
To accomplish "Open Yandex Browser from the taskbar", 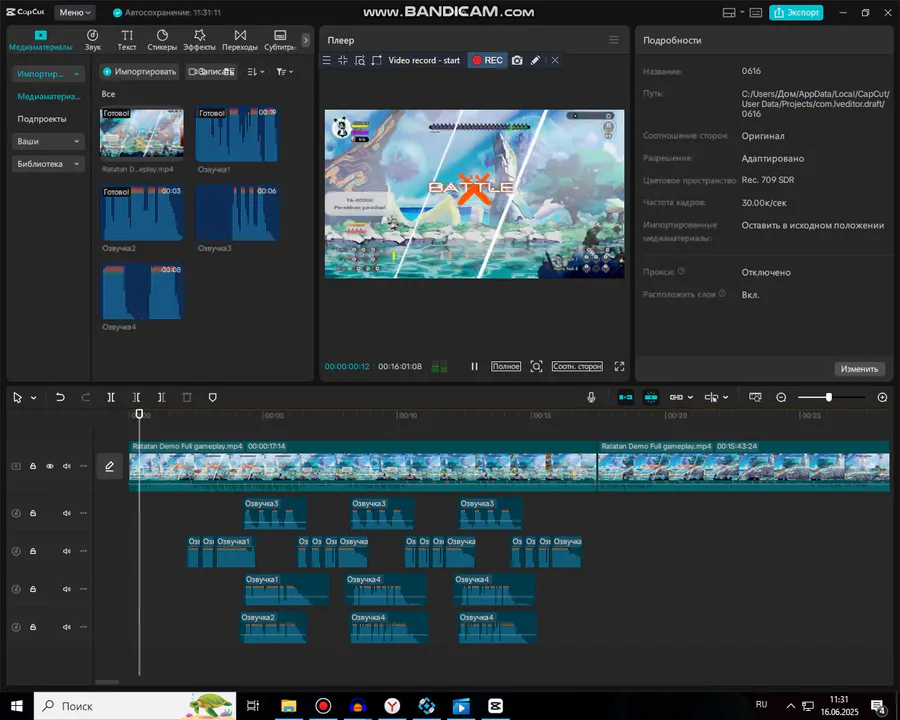I will 392,706.
